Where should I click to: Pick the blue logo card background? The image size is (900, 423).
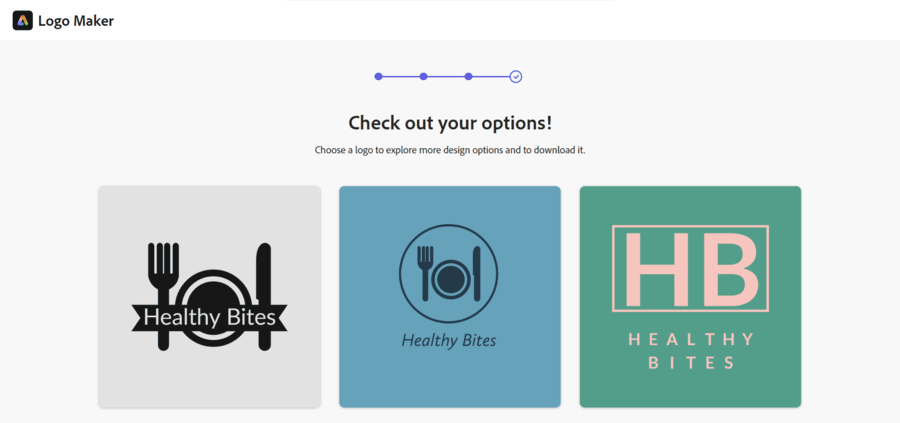click(450, 297)
